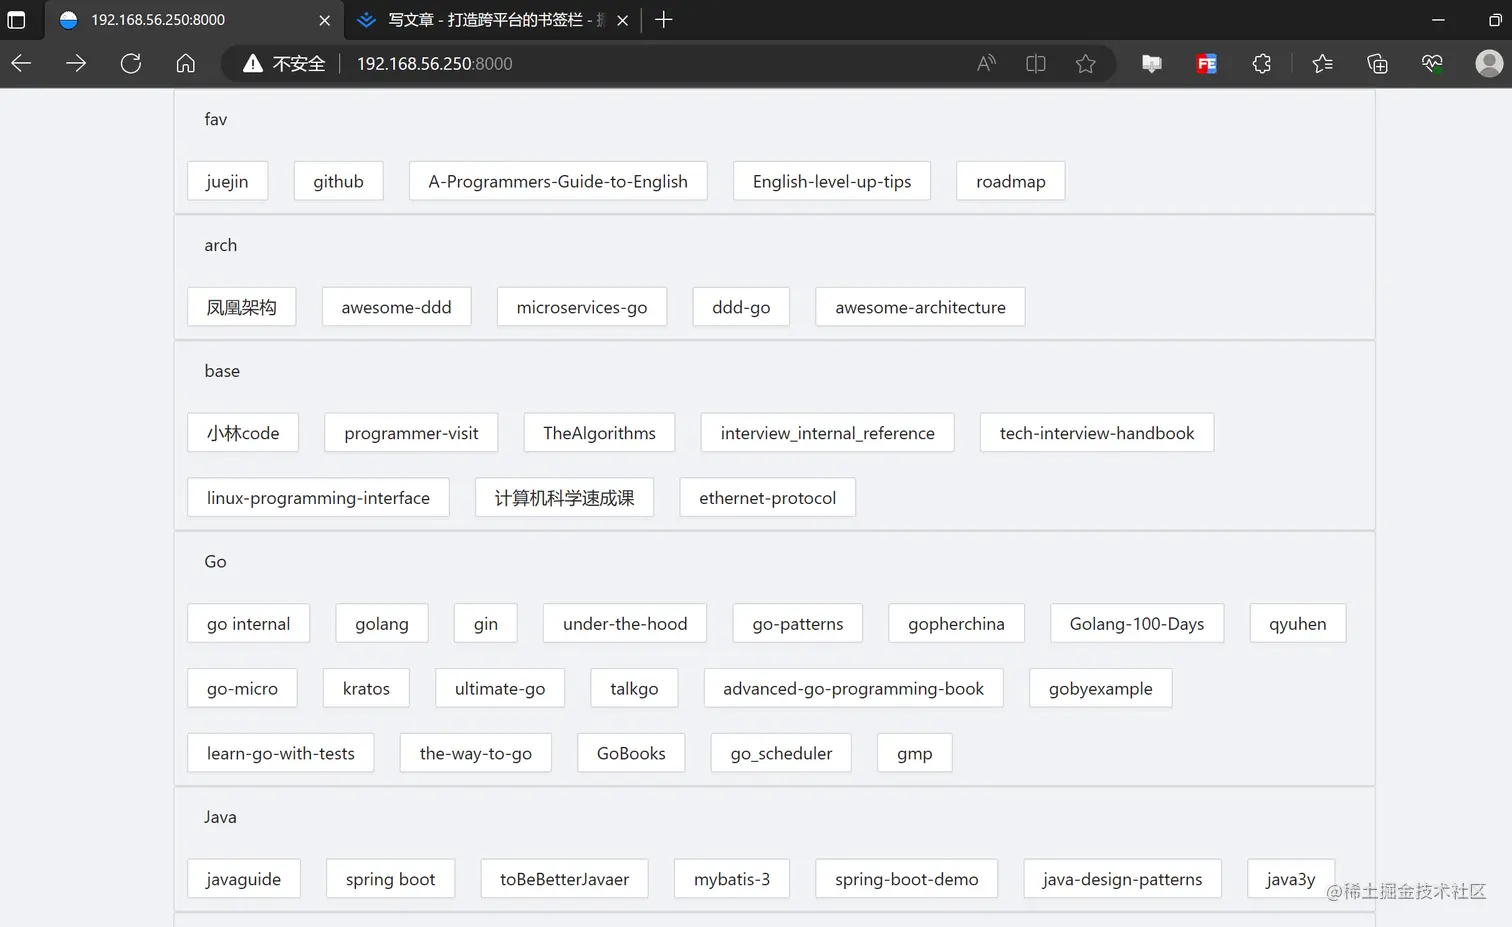Open A-Programmers-Guide-to-English bookmark

(x=558, y=181)
